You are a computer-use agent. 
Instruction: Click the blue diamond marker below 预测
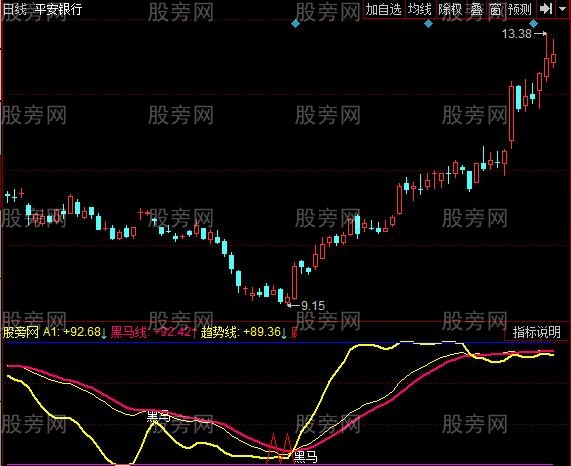(533, 24)
